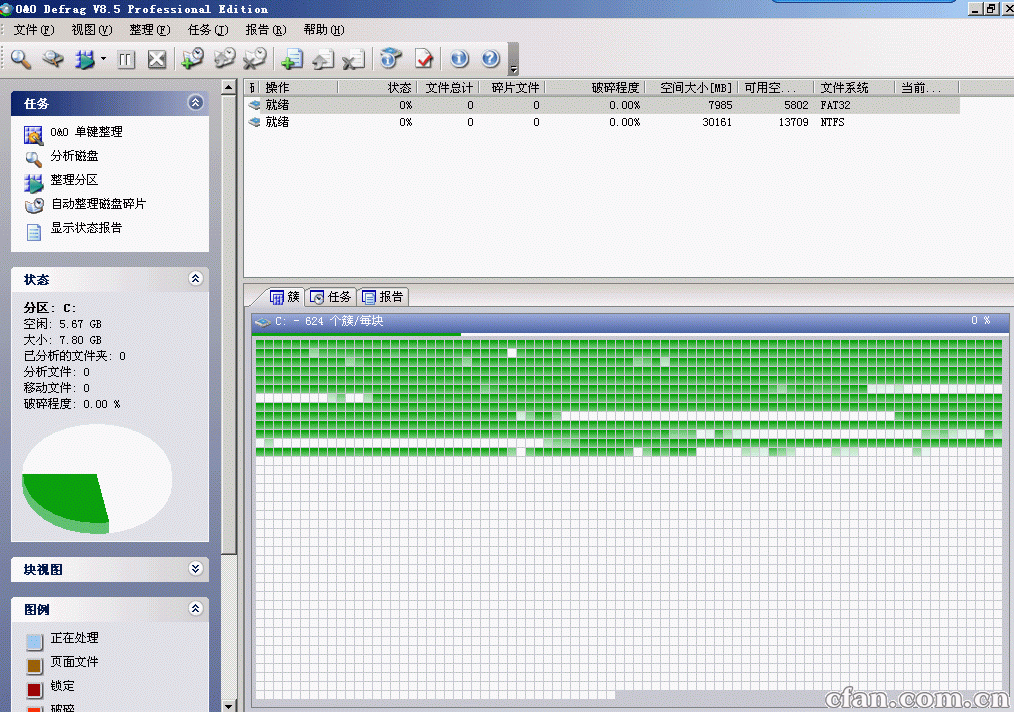Click the 自动整理磁盘碎片 clock icon
The image size is (1014, 712).
tap(34, 206)
